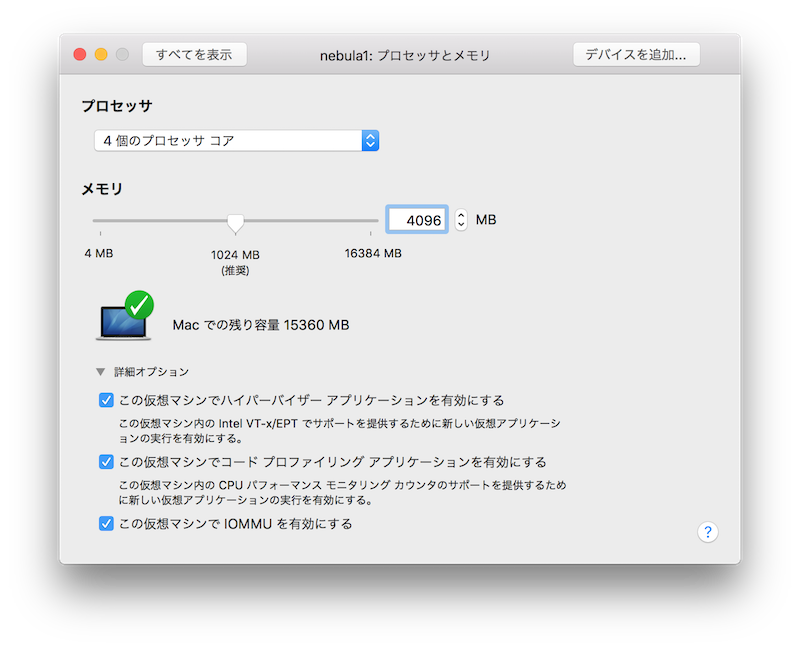
Task: Click the memory field showing 4096
Action: point(417,220)
